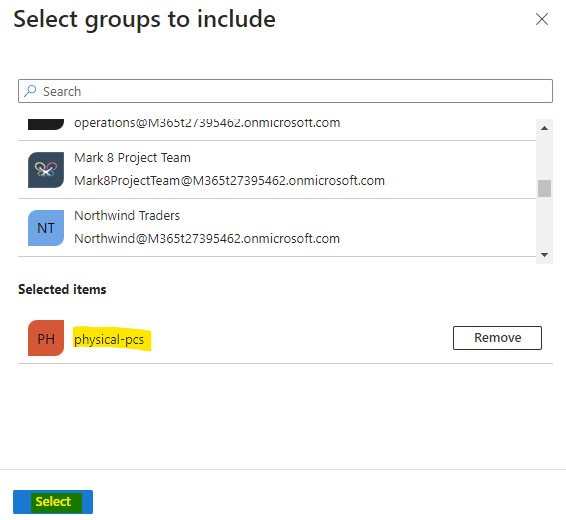Click the highlighted physical-pcs item name
566x520 pixels.
[x=109, y=340]
